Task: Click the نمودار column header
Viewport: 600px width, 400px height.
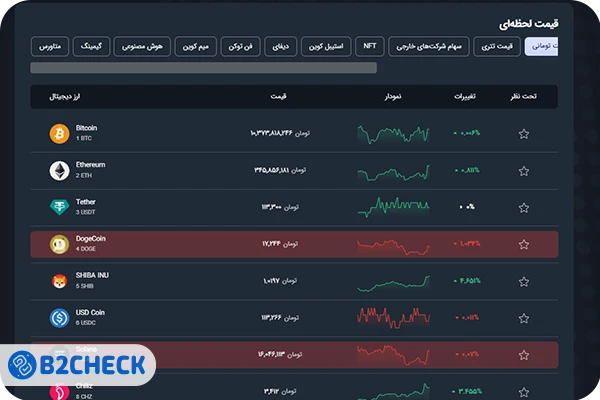Action: (x=393, y=96)
